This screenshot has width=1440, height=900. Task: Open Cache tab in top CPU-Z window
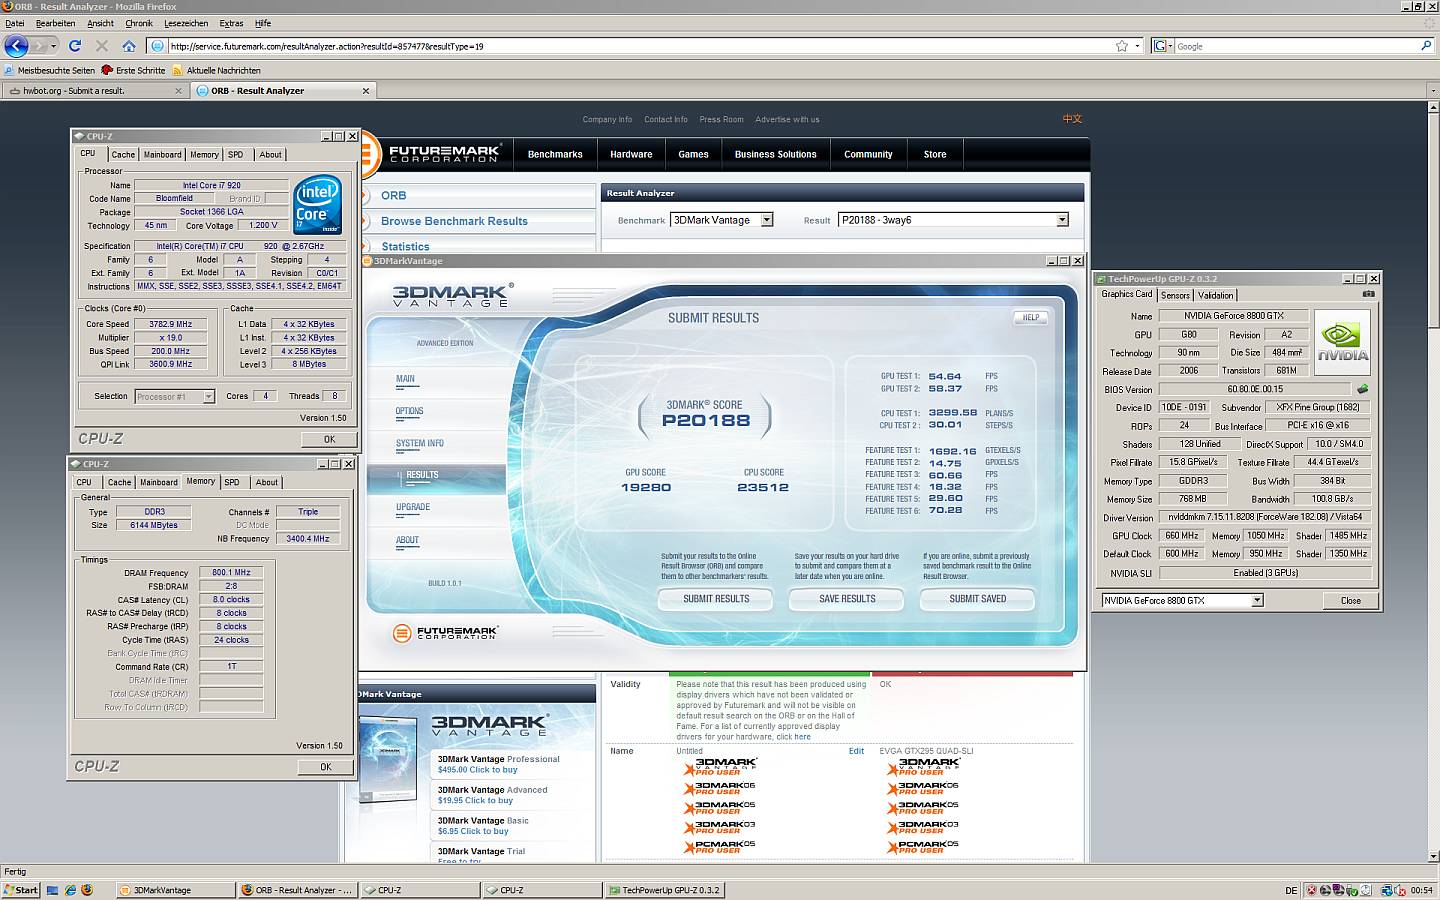(123, 155)
